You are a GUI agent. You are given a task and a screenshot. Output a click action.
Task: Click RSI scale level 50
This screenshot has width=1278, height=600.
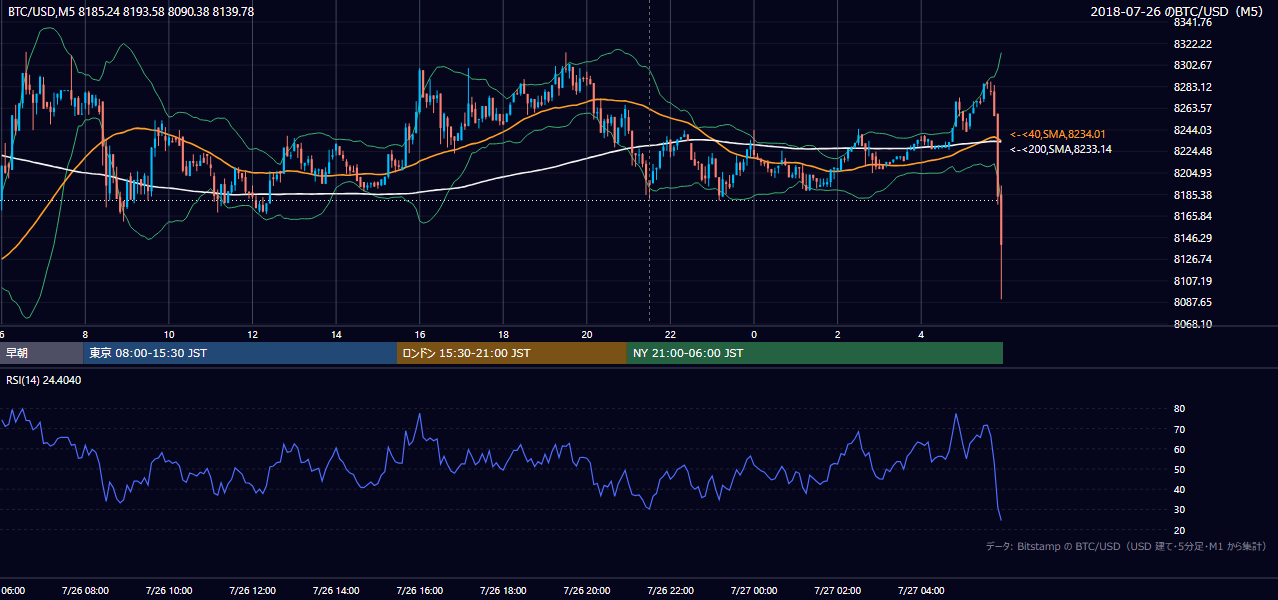[1179, 469]
